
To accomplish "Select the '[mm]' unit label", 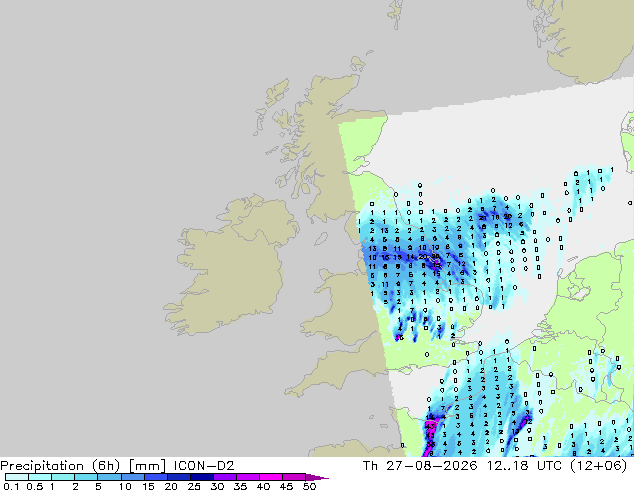I will (147, 466).
